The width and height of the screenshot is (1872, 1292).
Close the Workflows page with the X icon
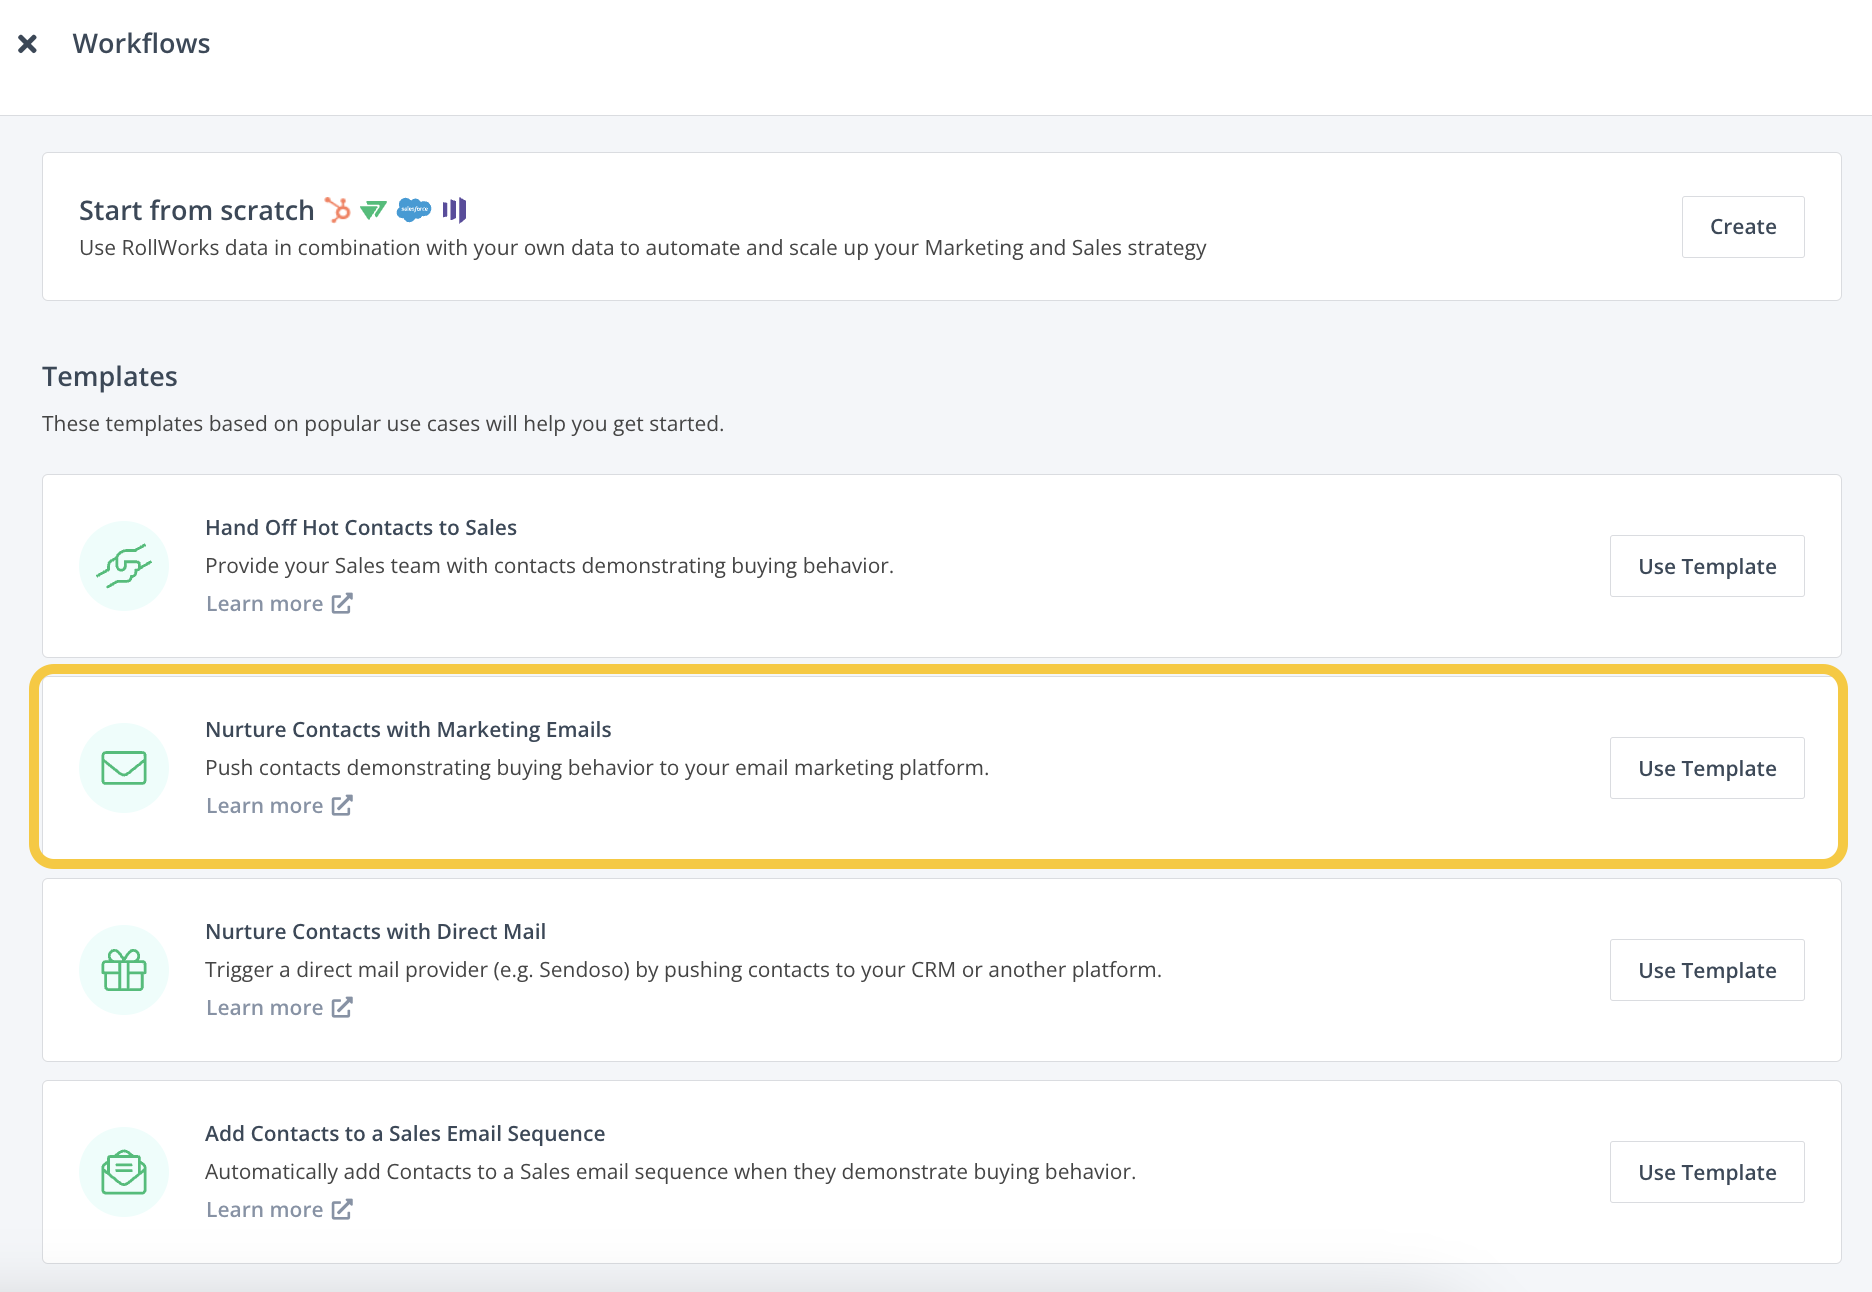point(28,44)
